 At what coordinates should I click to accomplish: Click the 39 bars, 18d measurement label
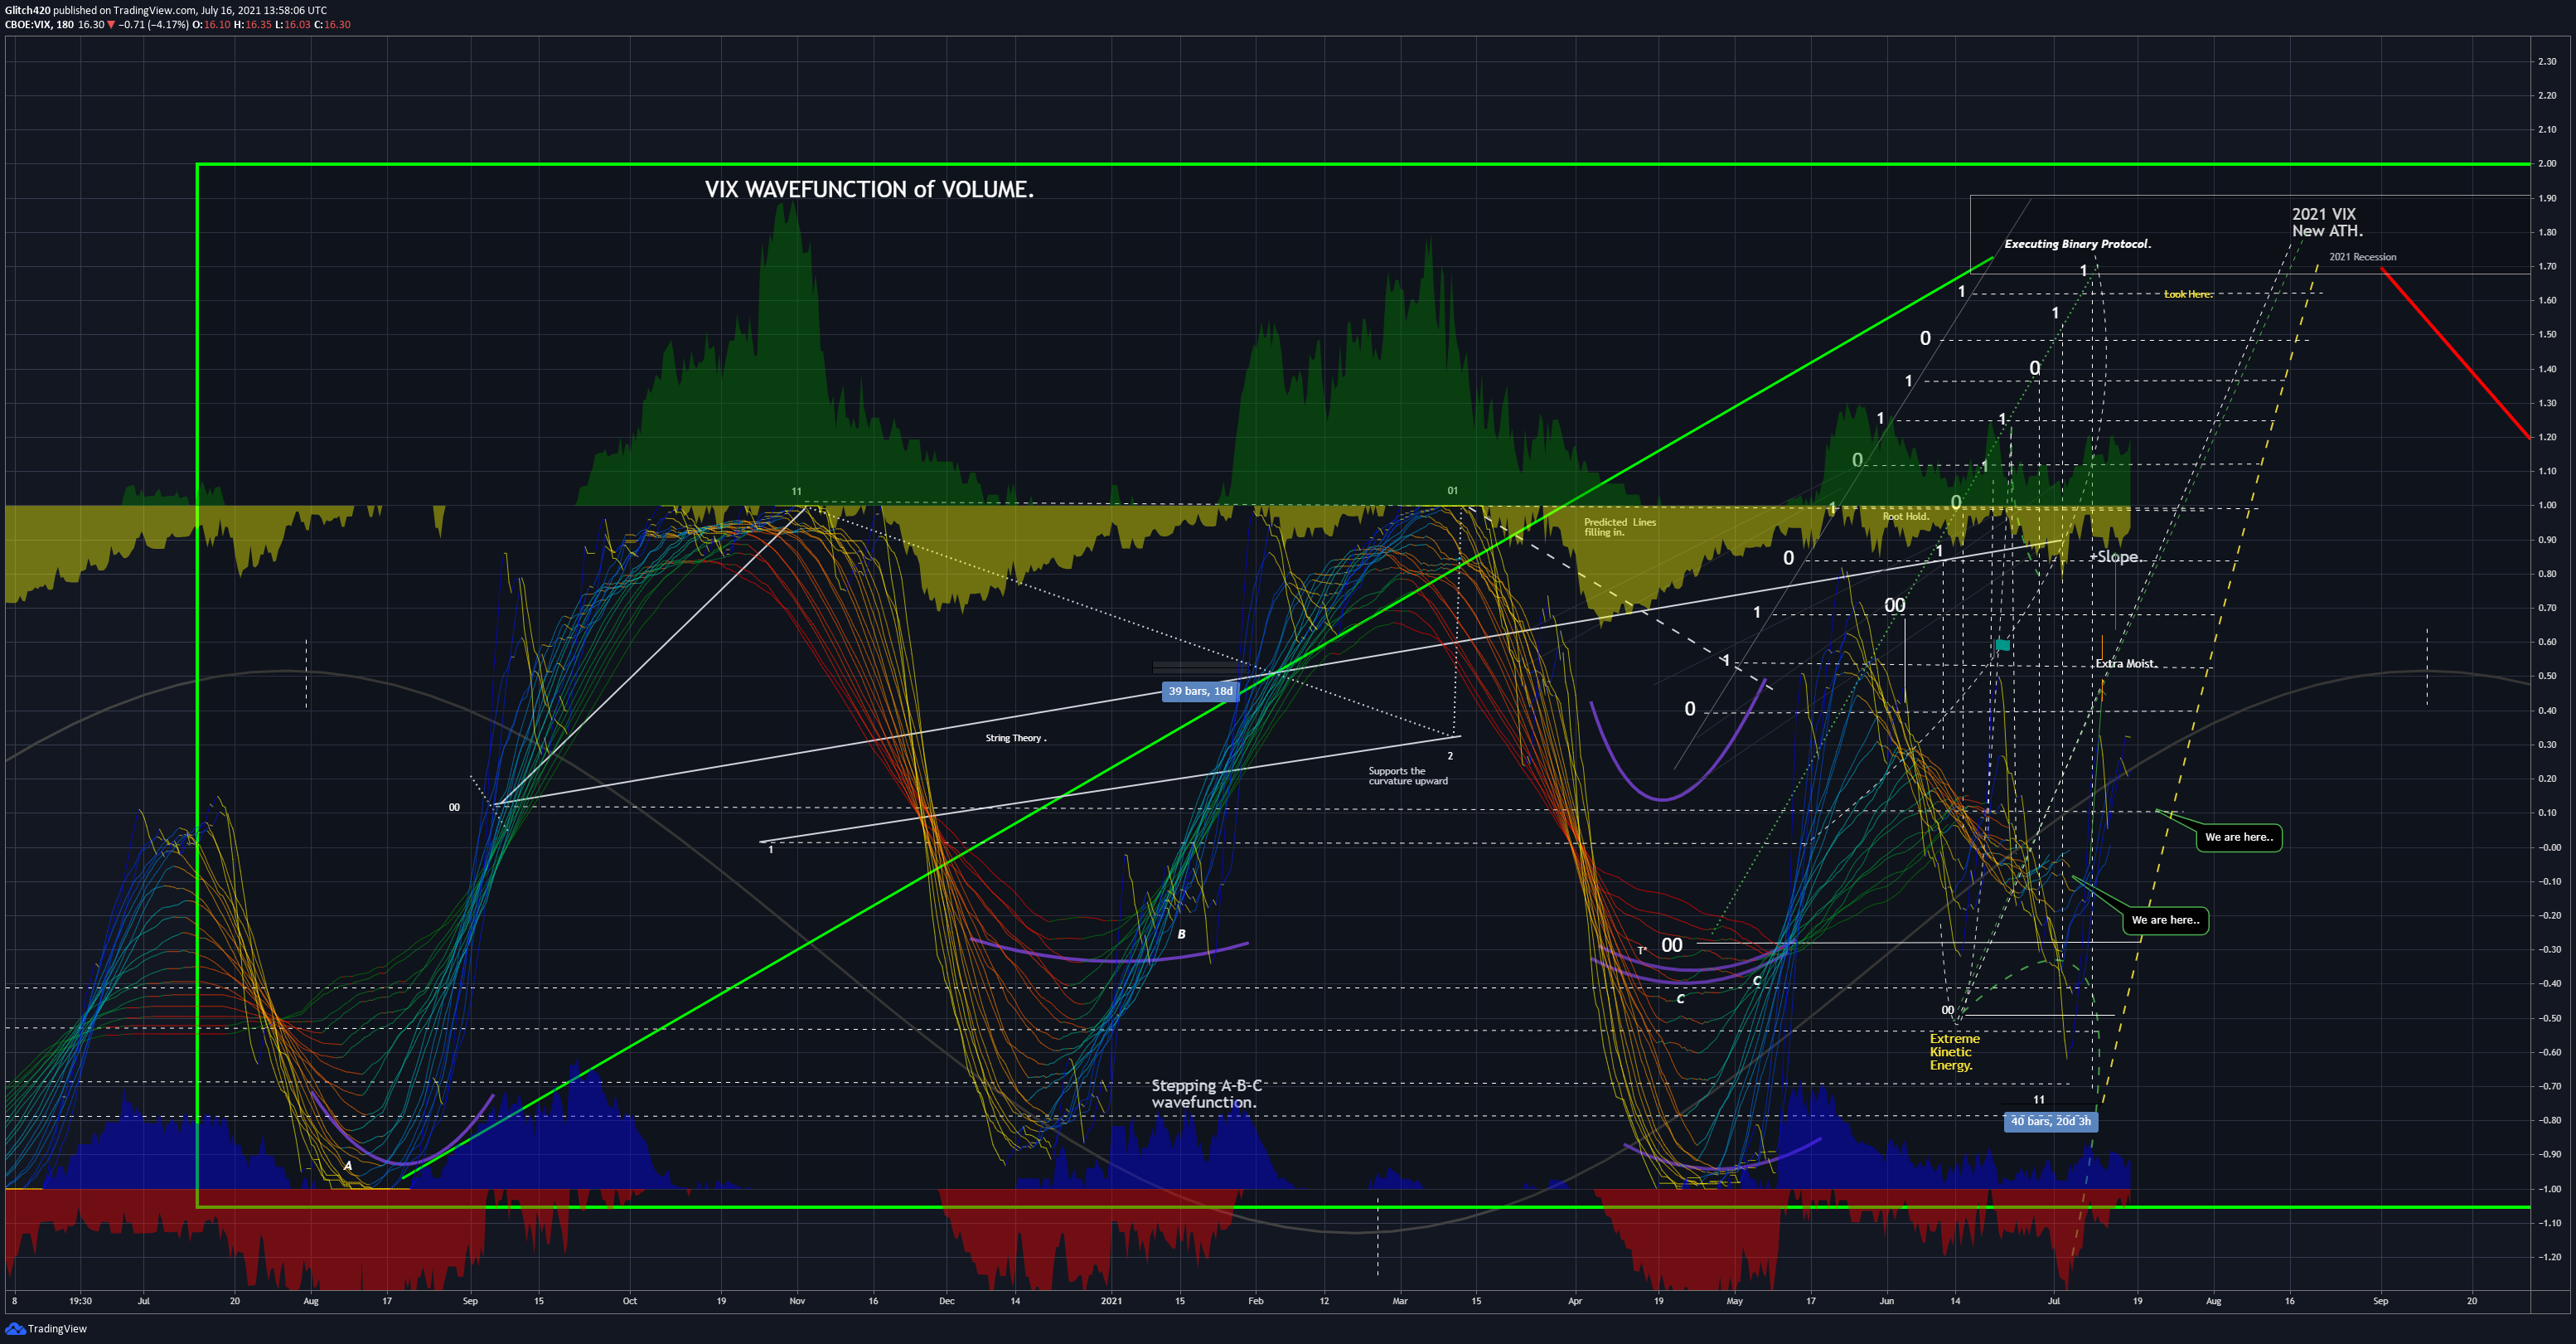(x=1200, y=691)
